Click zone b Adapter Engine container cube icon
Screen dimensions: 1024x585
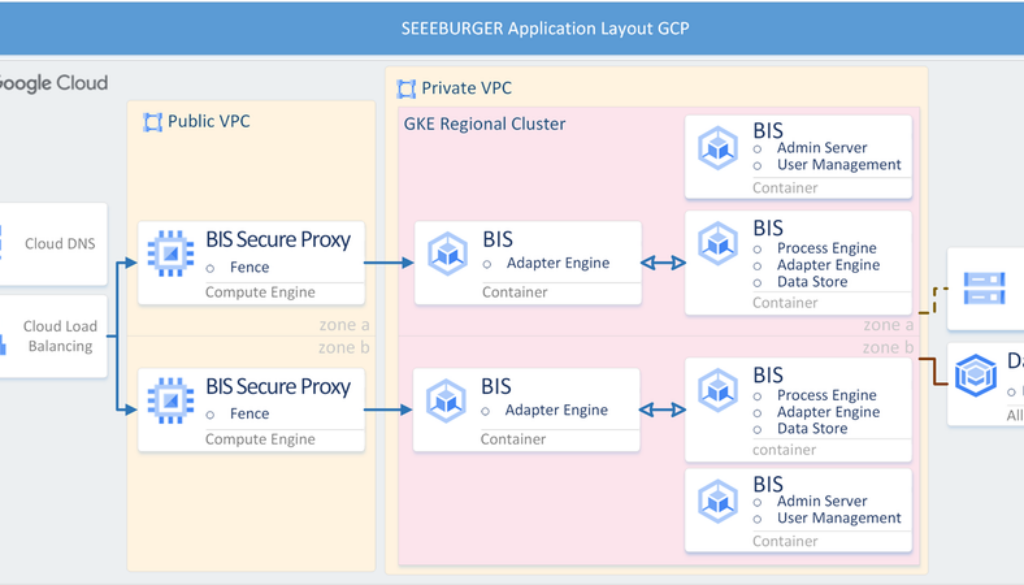[446, 400]
